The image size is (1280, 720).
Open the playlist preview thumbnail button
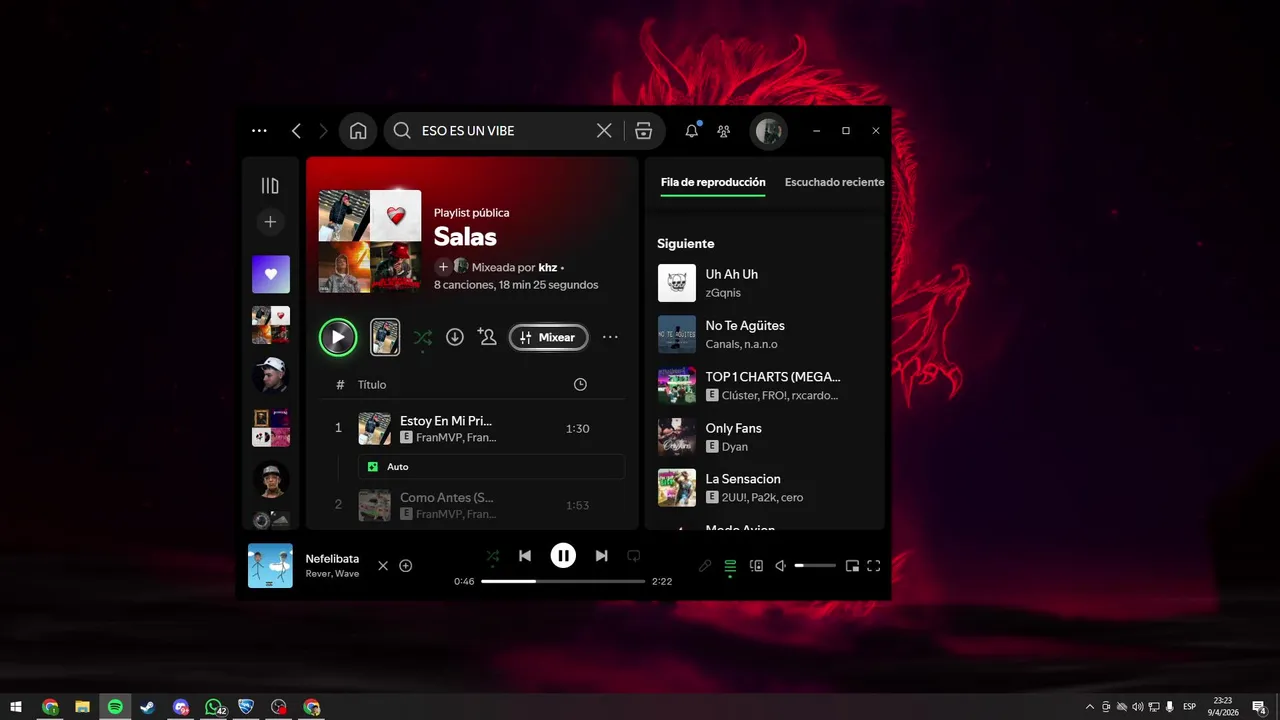coord(385,337)
